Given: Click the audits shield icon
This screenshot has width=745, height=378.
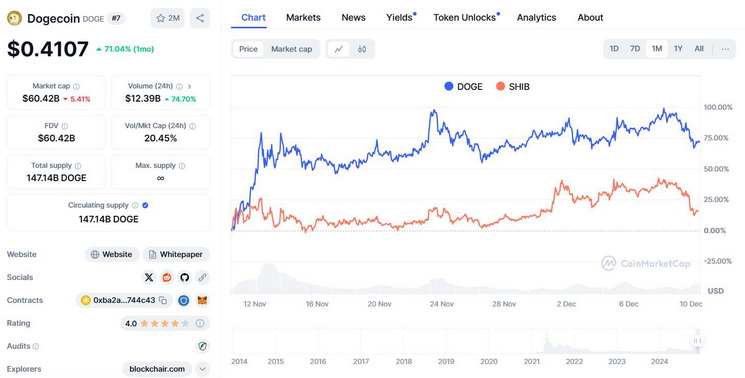Looking at the screenshot, I should coord(202,346).
